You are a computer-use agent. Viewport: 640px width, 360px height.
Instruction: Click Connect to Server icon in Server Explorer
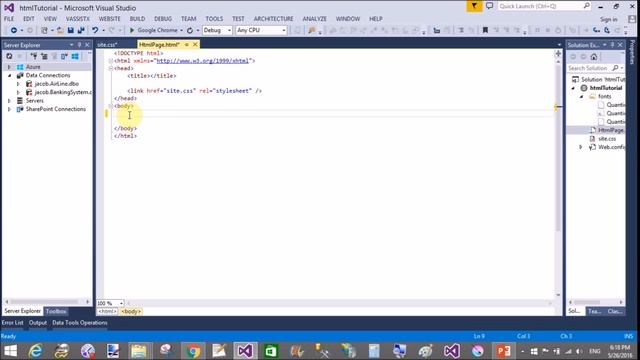pos(44,56)
